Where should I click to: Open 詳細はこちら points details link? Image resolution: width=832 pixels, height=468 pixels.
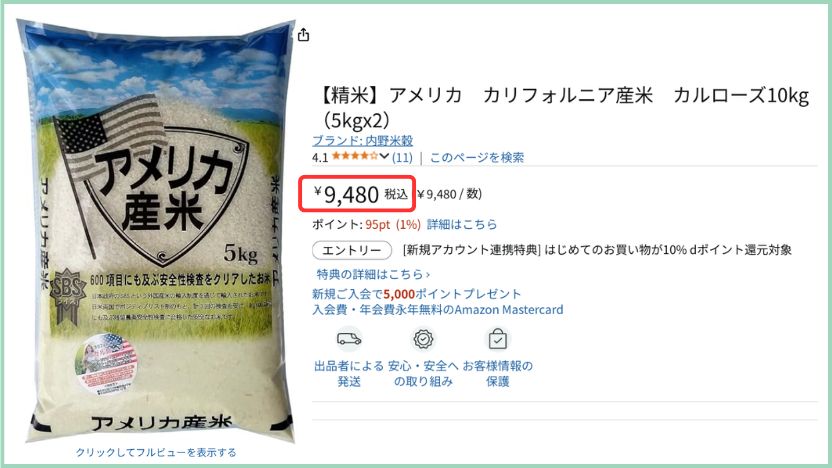(x=462, y=224)
